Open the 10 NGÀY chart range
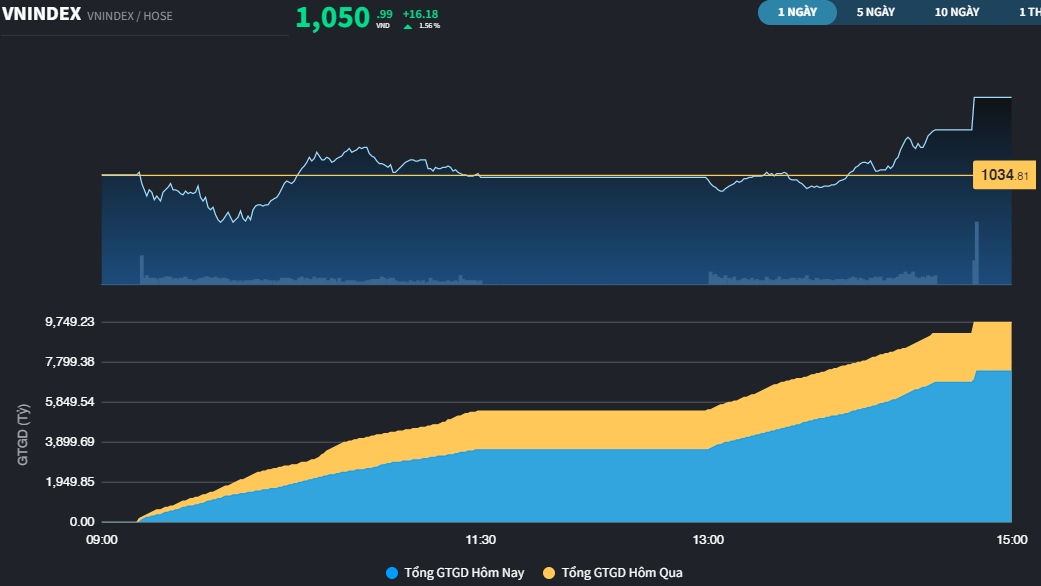The height and width of the screenshot is (586, 1041). tap(956, 12)
